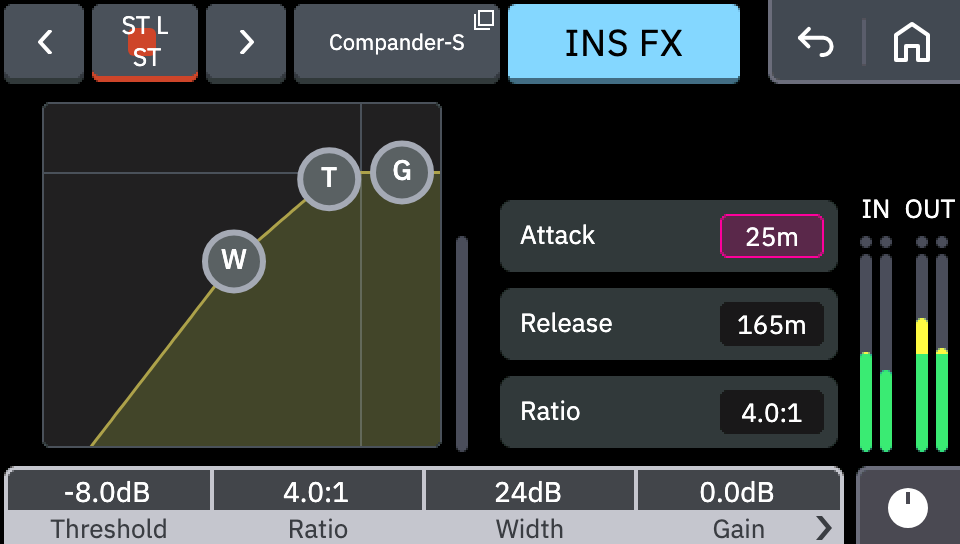Select the Attack 25m value field
This screenshot has height=544, width=960.
[771, 236]
